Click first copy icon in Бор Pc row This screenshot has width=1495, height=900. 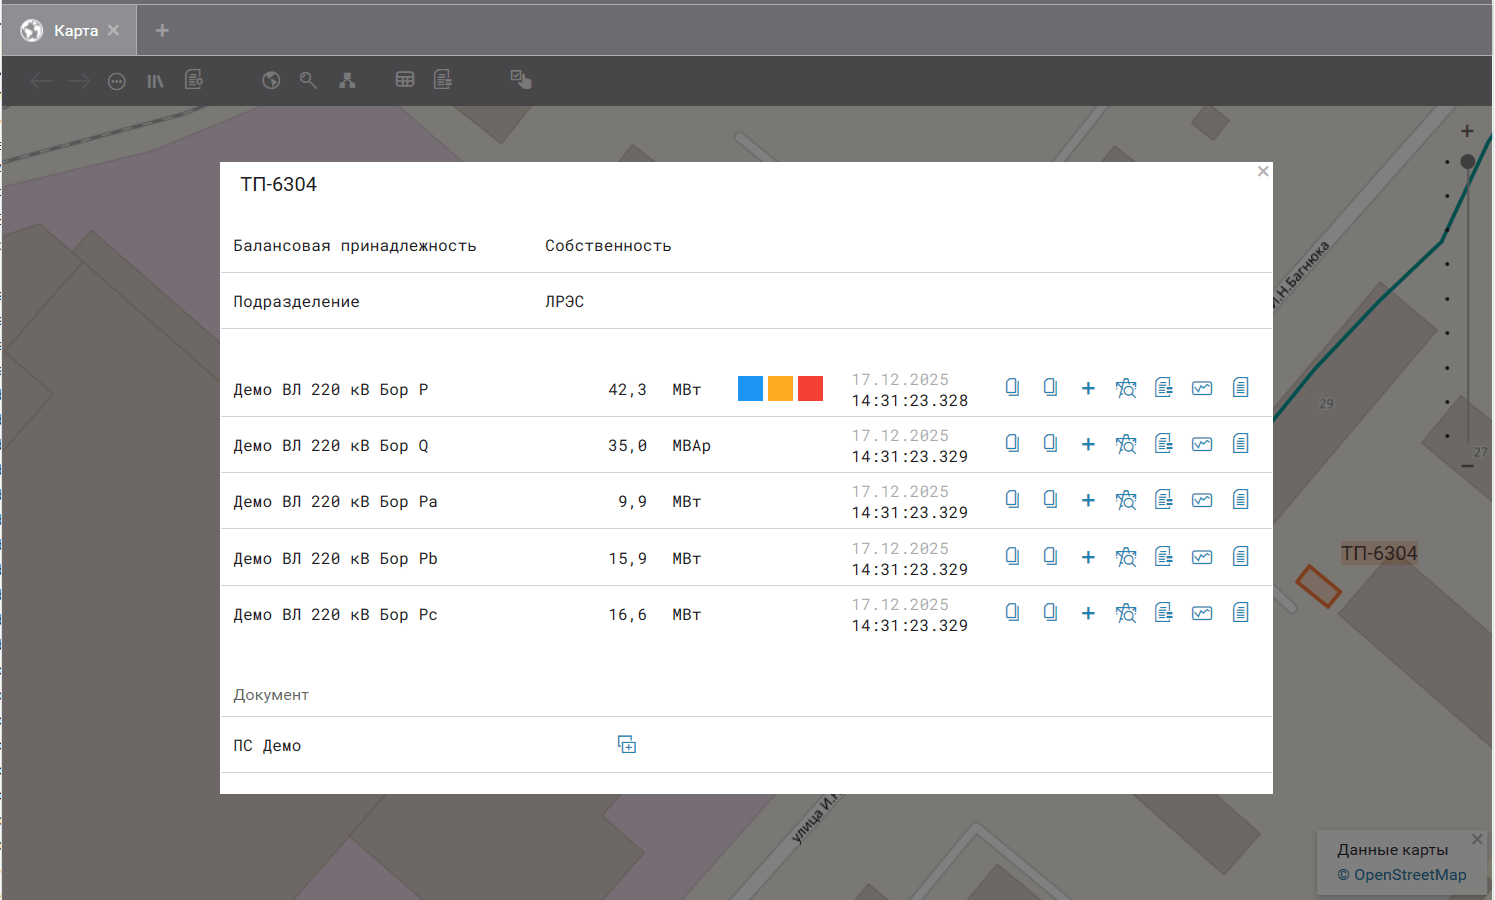pos(1012,613)
